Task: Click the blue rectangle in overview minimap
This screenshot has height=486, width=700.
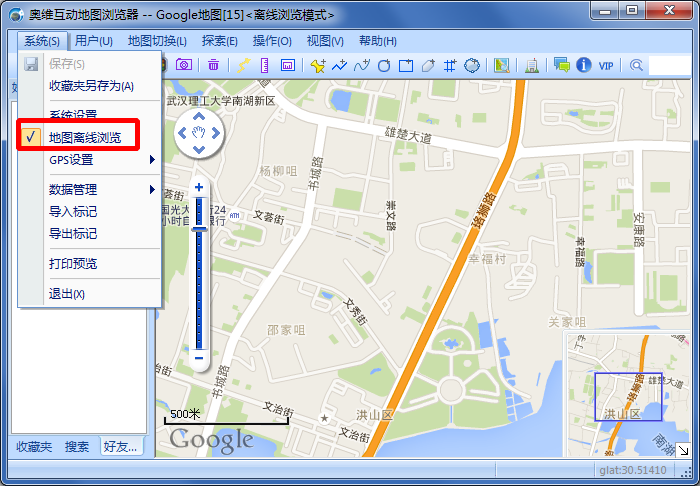Action: pyautogui.click(x=628, y=397)
